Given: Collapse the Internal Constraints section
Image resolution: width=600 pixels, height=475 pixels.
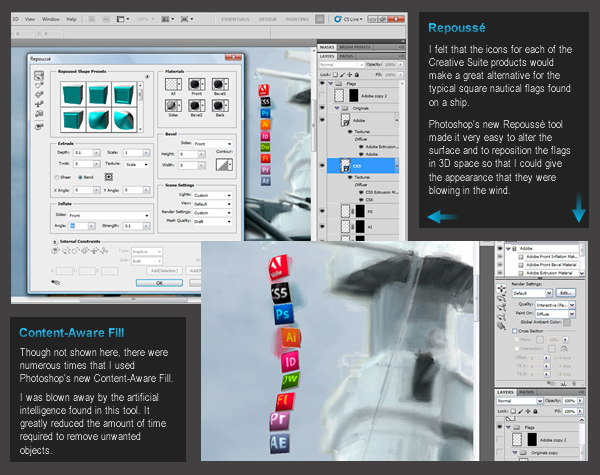Looking at the screenshot, I should [54, 242].
